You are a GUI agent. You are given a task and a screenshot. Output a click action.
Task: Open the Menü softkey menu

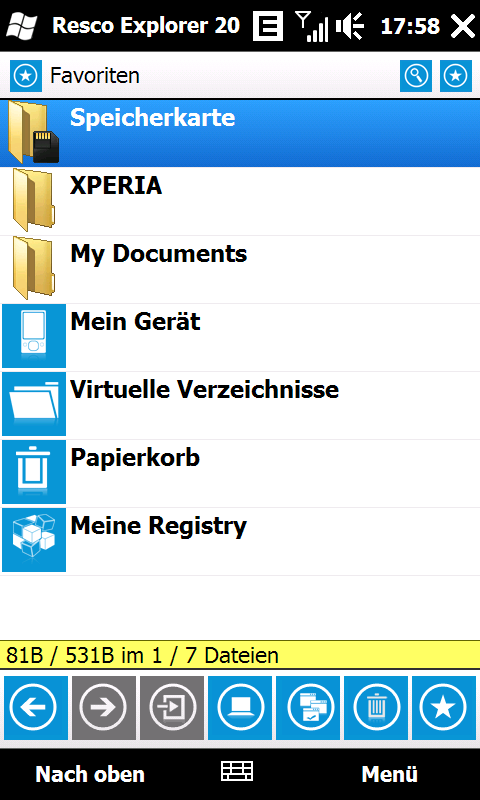(x=390, y=774)
